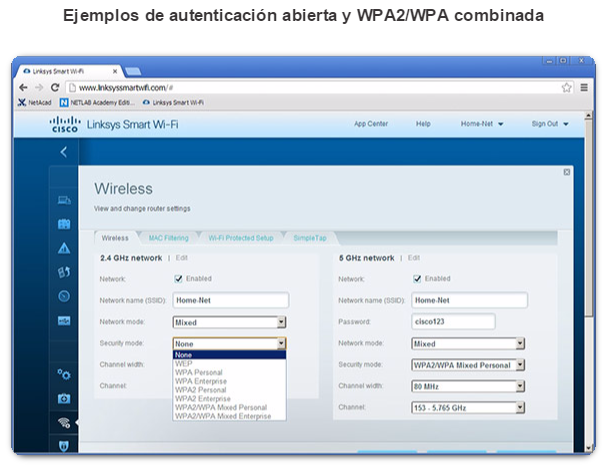Viewport: 602px width, 465px height.
Task: Select WPA Personal security mode
Action: [229, 372]
